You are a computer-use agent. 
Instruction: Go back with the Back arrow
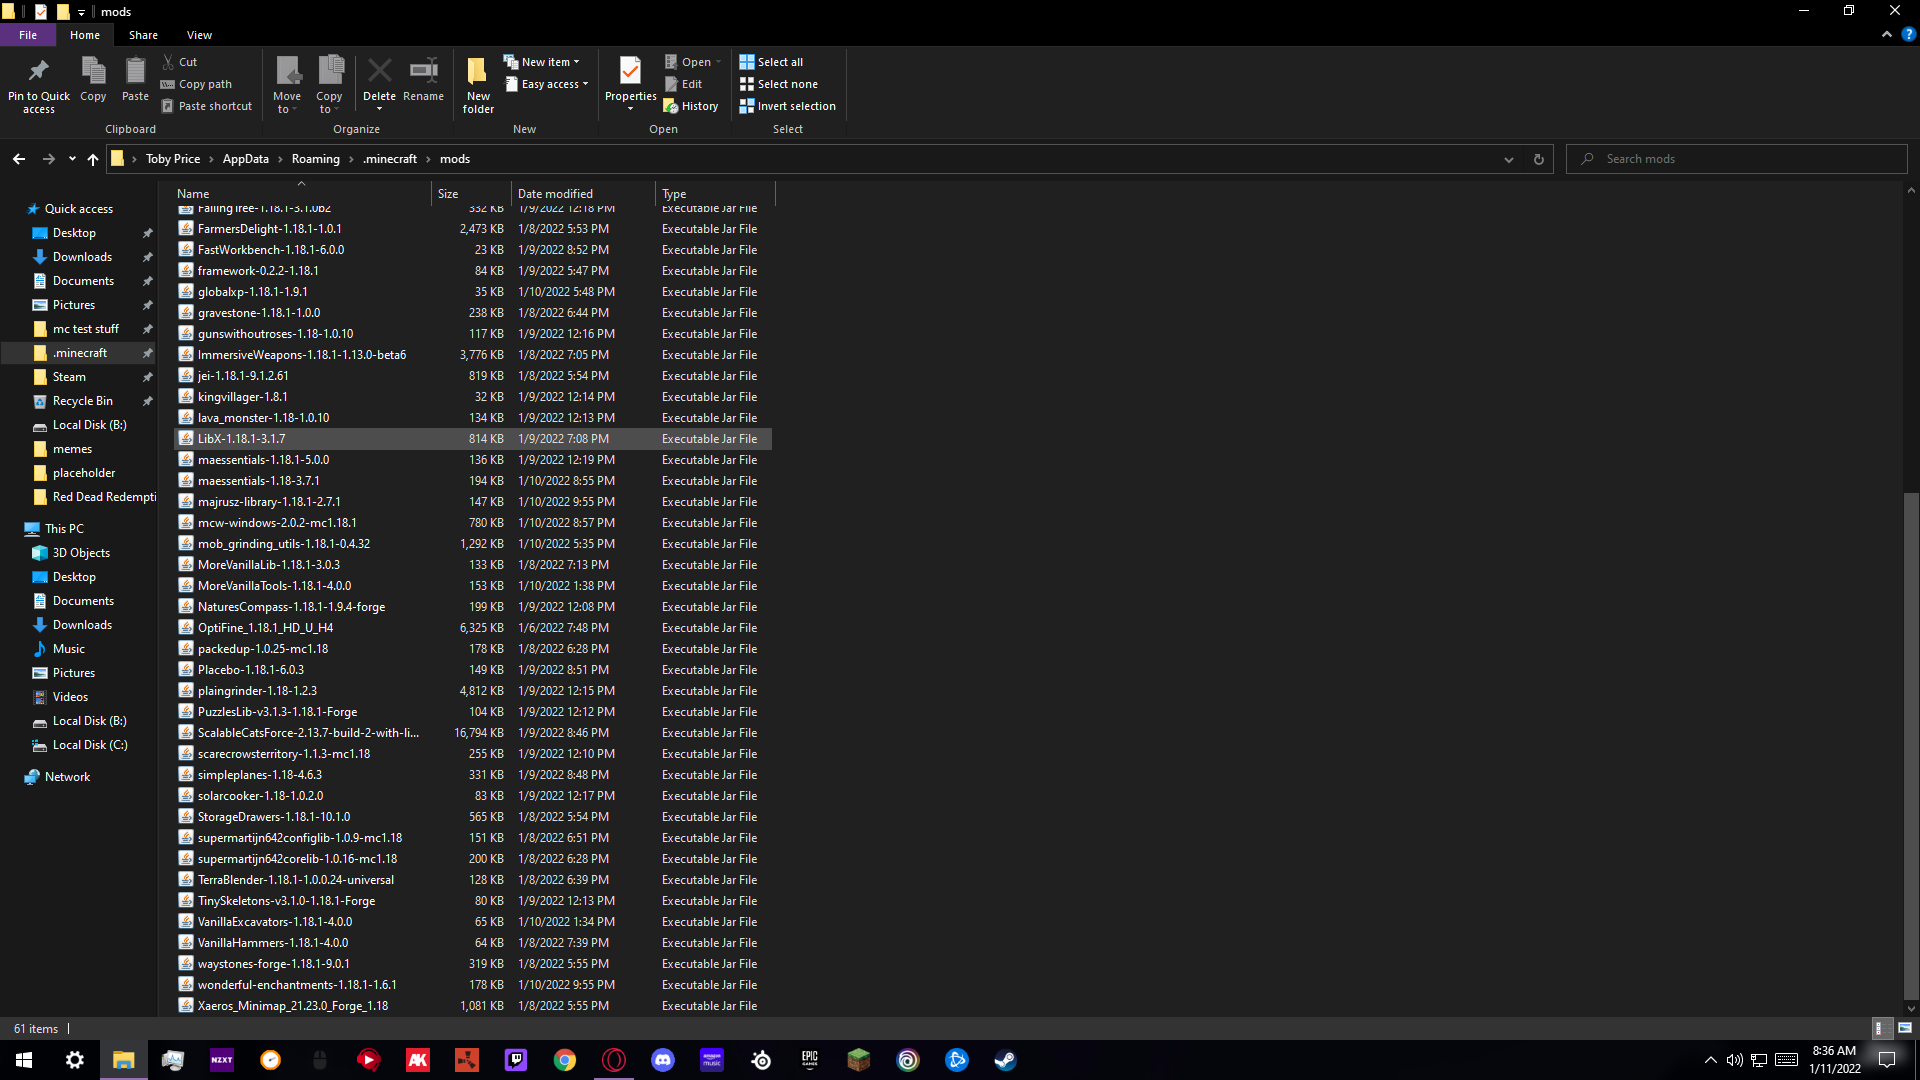coord(19,159)
